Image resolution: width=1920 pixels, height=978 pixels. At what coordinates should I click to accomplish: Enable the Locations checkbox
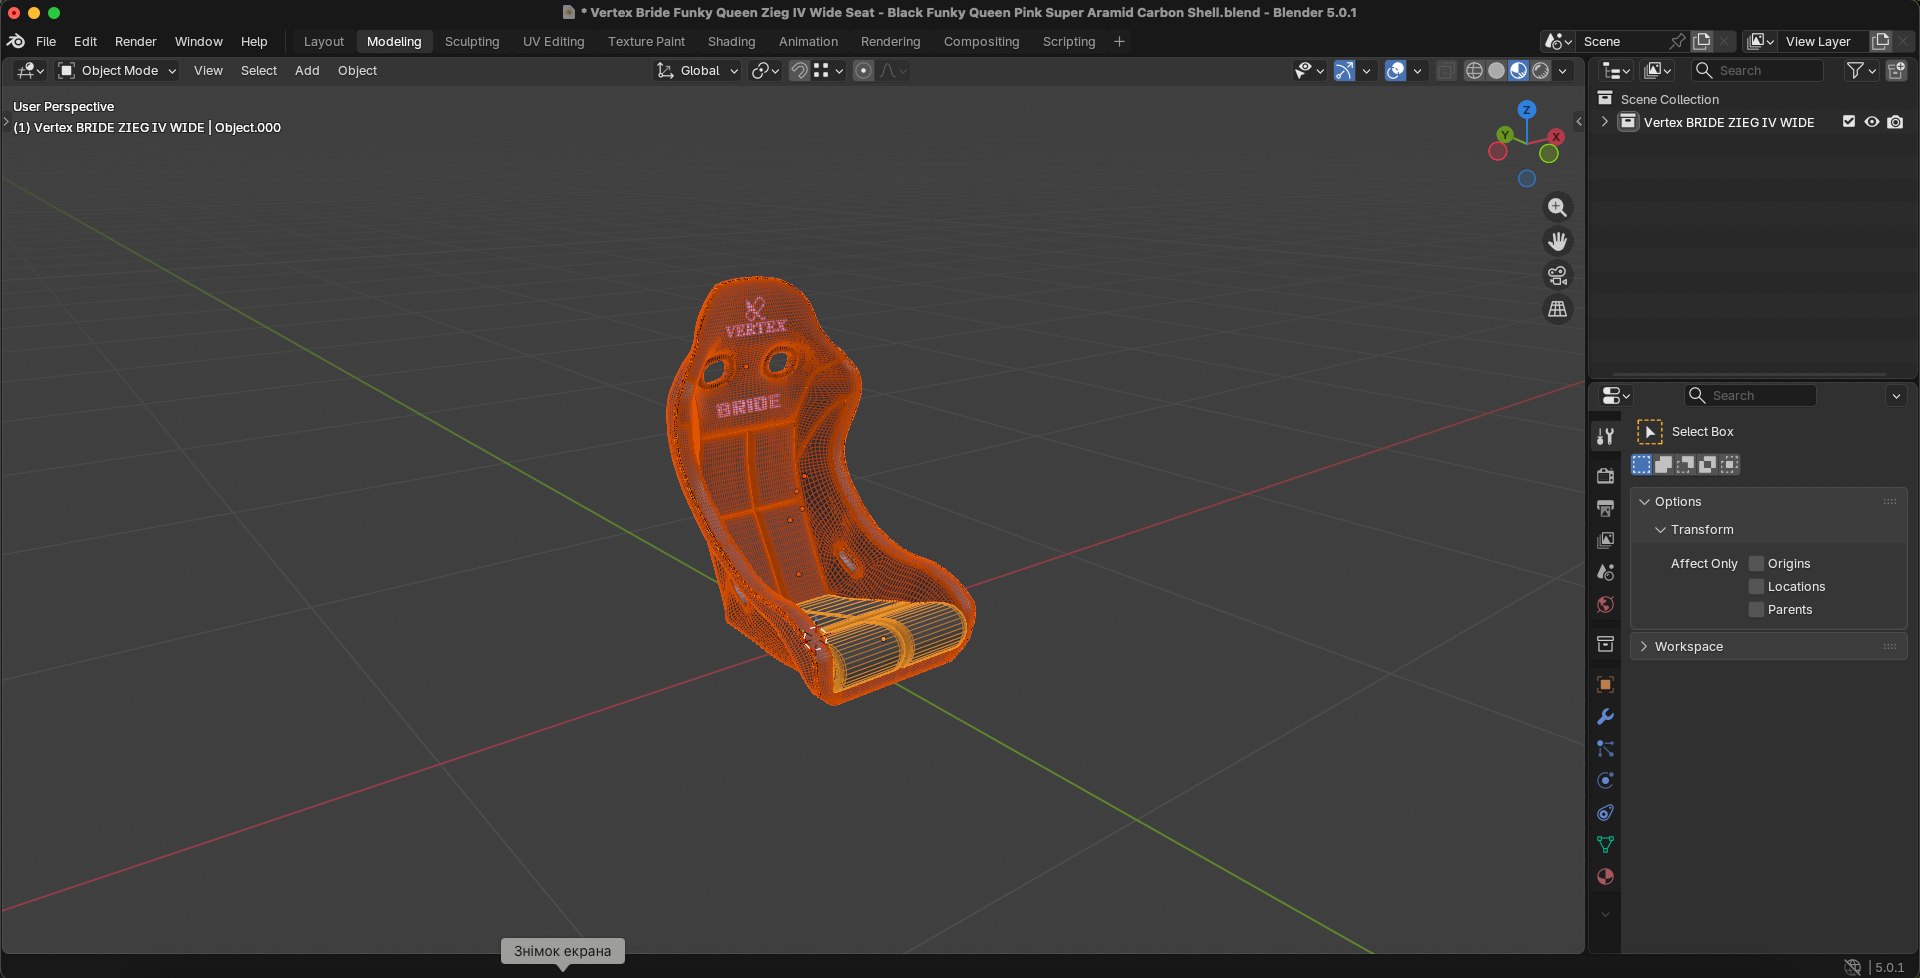(1756, 587)
